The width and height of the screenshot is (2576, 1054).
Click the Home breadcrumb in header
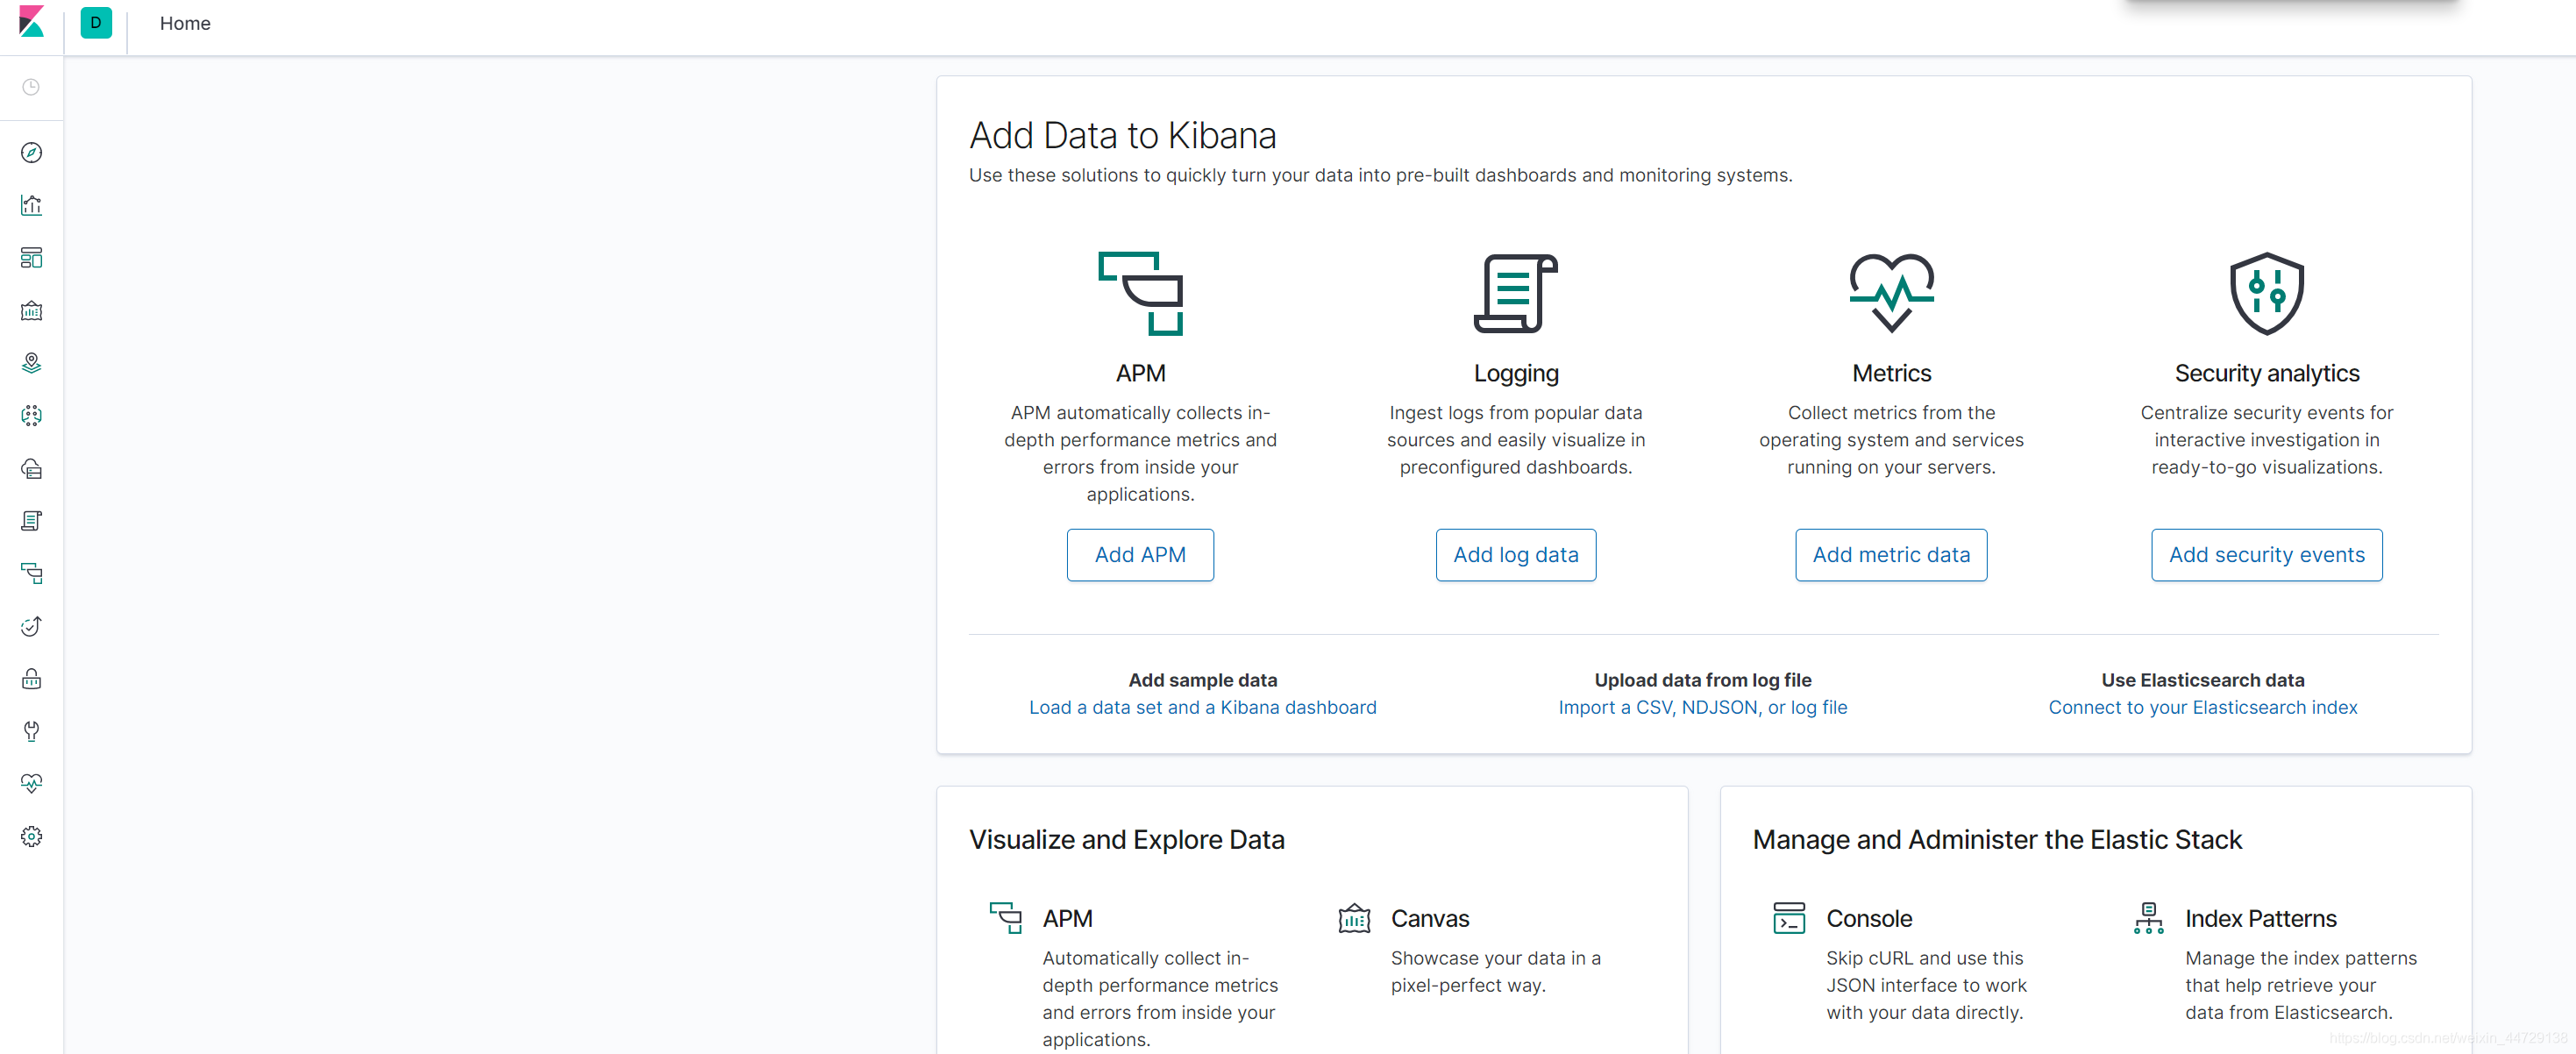pos(185,23)
